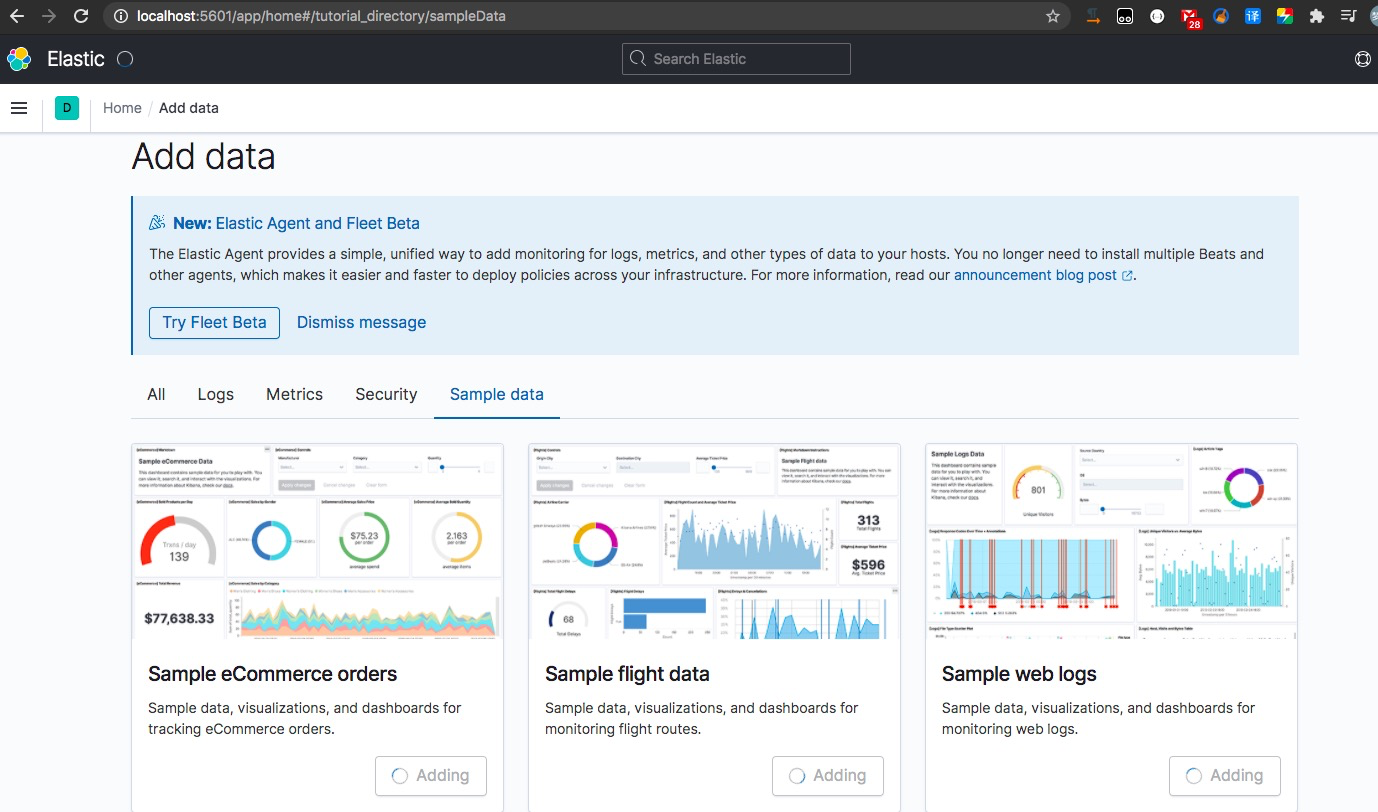1378x812 pixels.
Task: Click the browser forward arrow
Action: 49,16
